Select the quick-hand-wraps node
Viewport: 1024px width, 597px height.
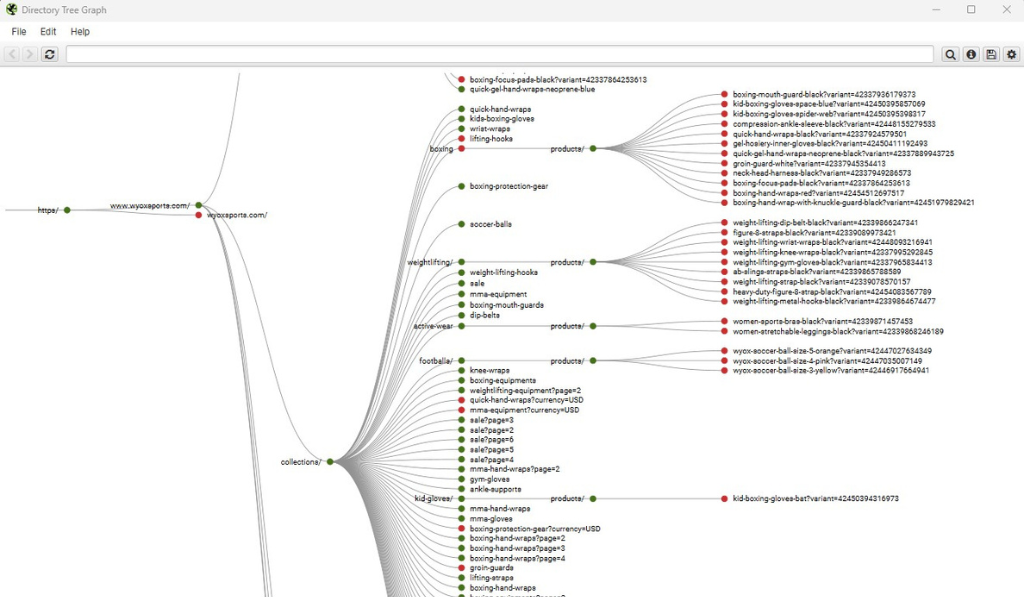(x=462, y=109)
